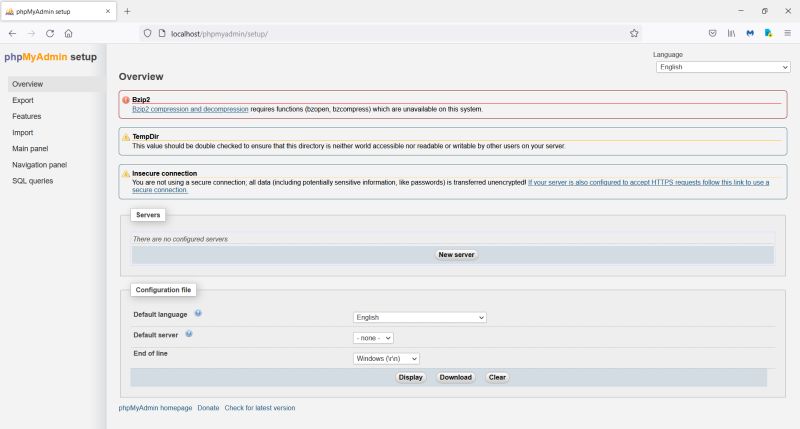Open the Default server dropdown
Viewport: 800px width, 429px height.
(373, 338)
